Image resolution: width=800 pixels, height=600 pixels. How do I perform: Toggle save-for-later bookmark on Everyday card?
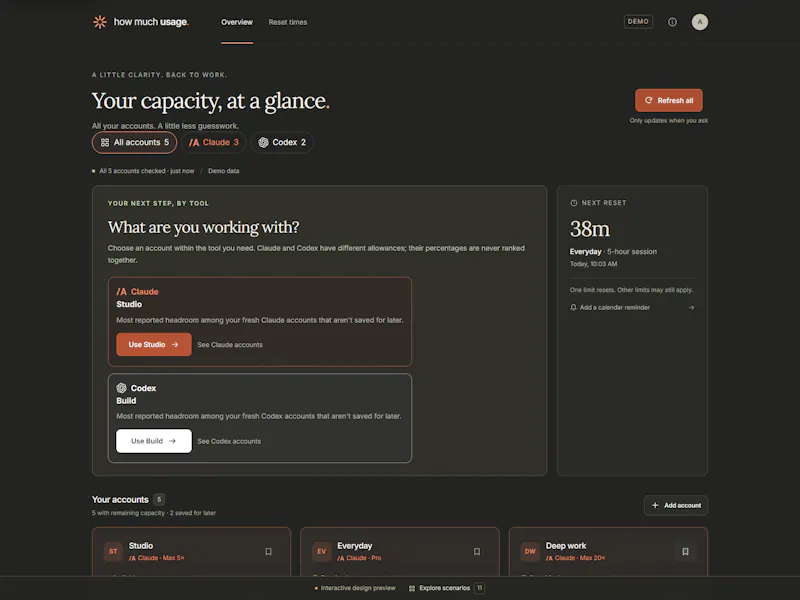[477, 552]
